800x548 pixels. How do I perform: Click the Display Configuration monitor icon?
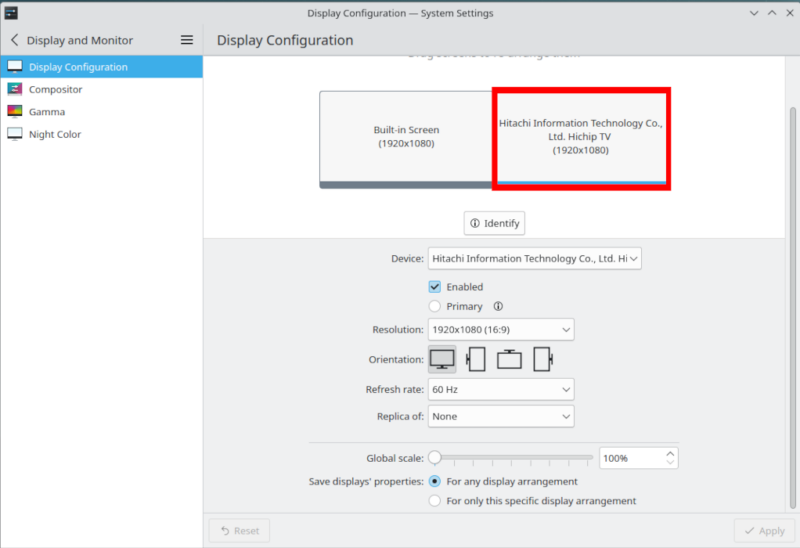pyautogui.click(x=15, y=66)
